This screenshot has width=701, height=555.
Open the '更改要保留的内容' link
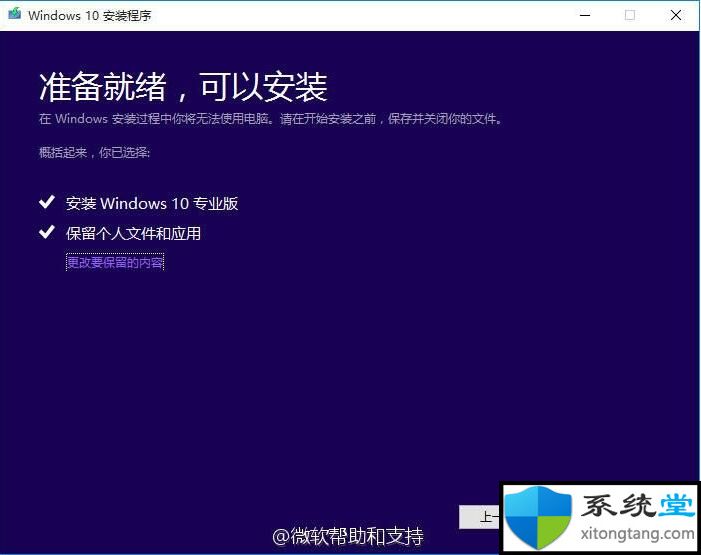(115, 262)
